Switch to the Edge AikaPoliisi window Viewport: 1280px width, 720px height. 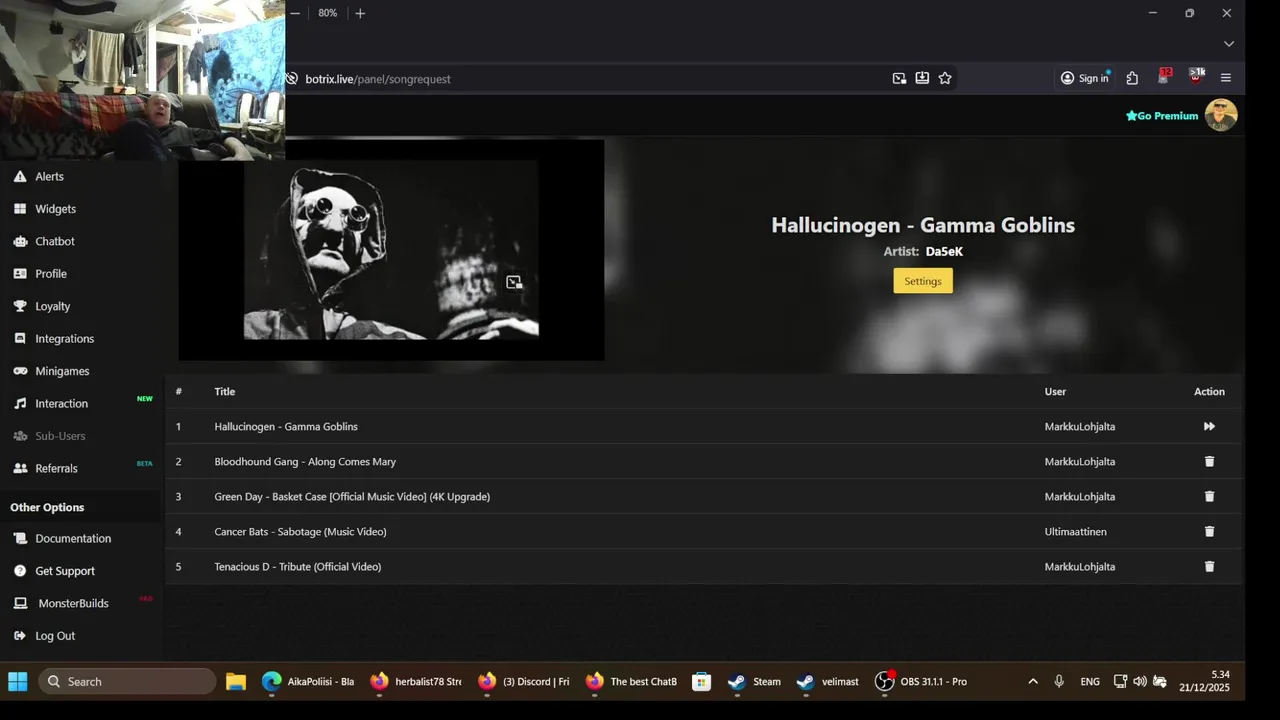click(x=308, y=682)
